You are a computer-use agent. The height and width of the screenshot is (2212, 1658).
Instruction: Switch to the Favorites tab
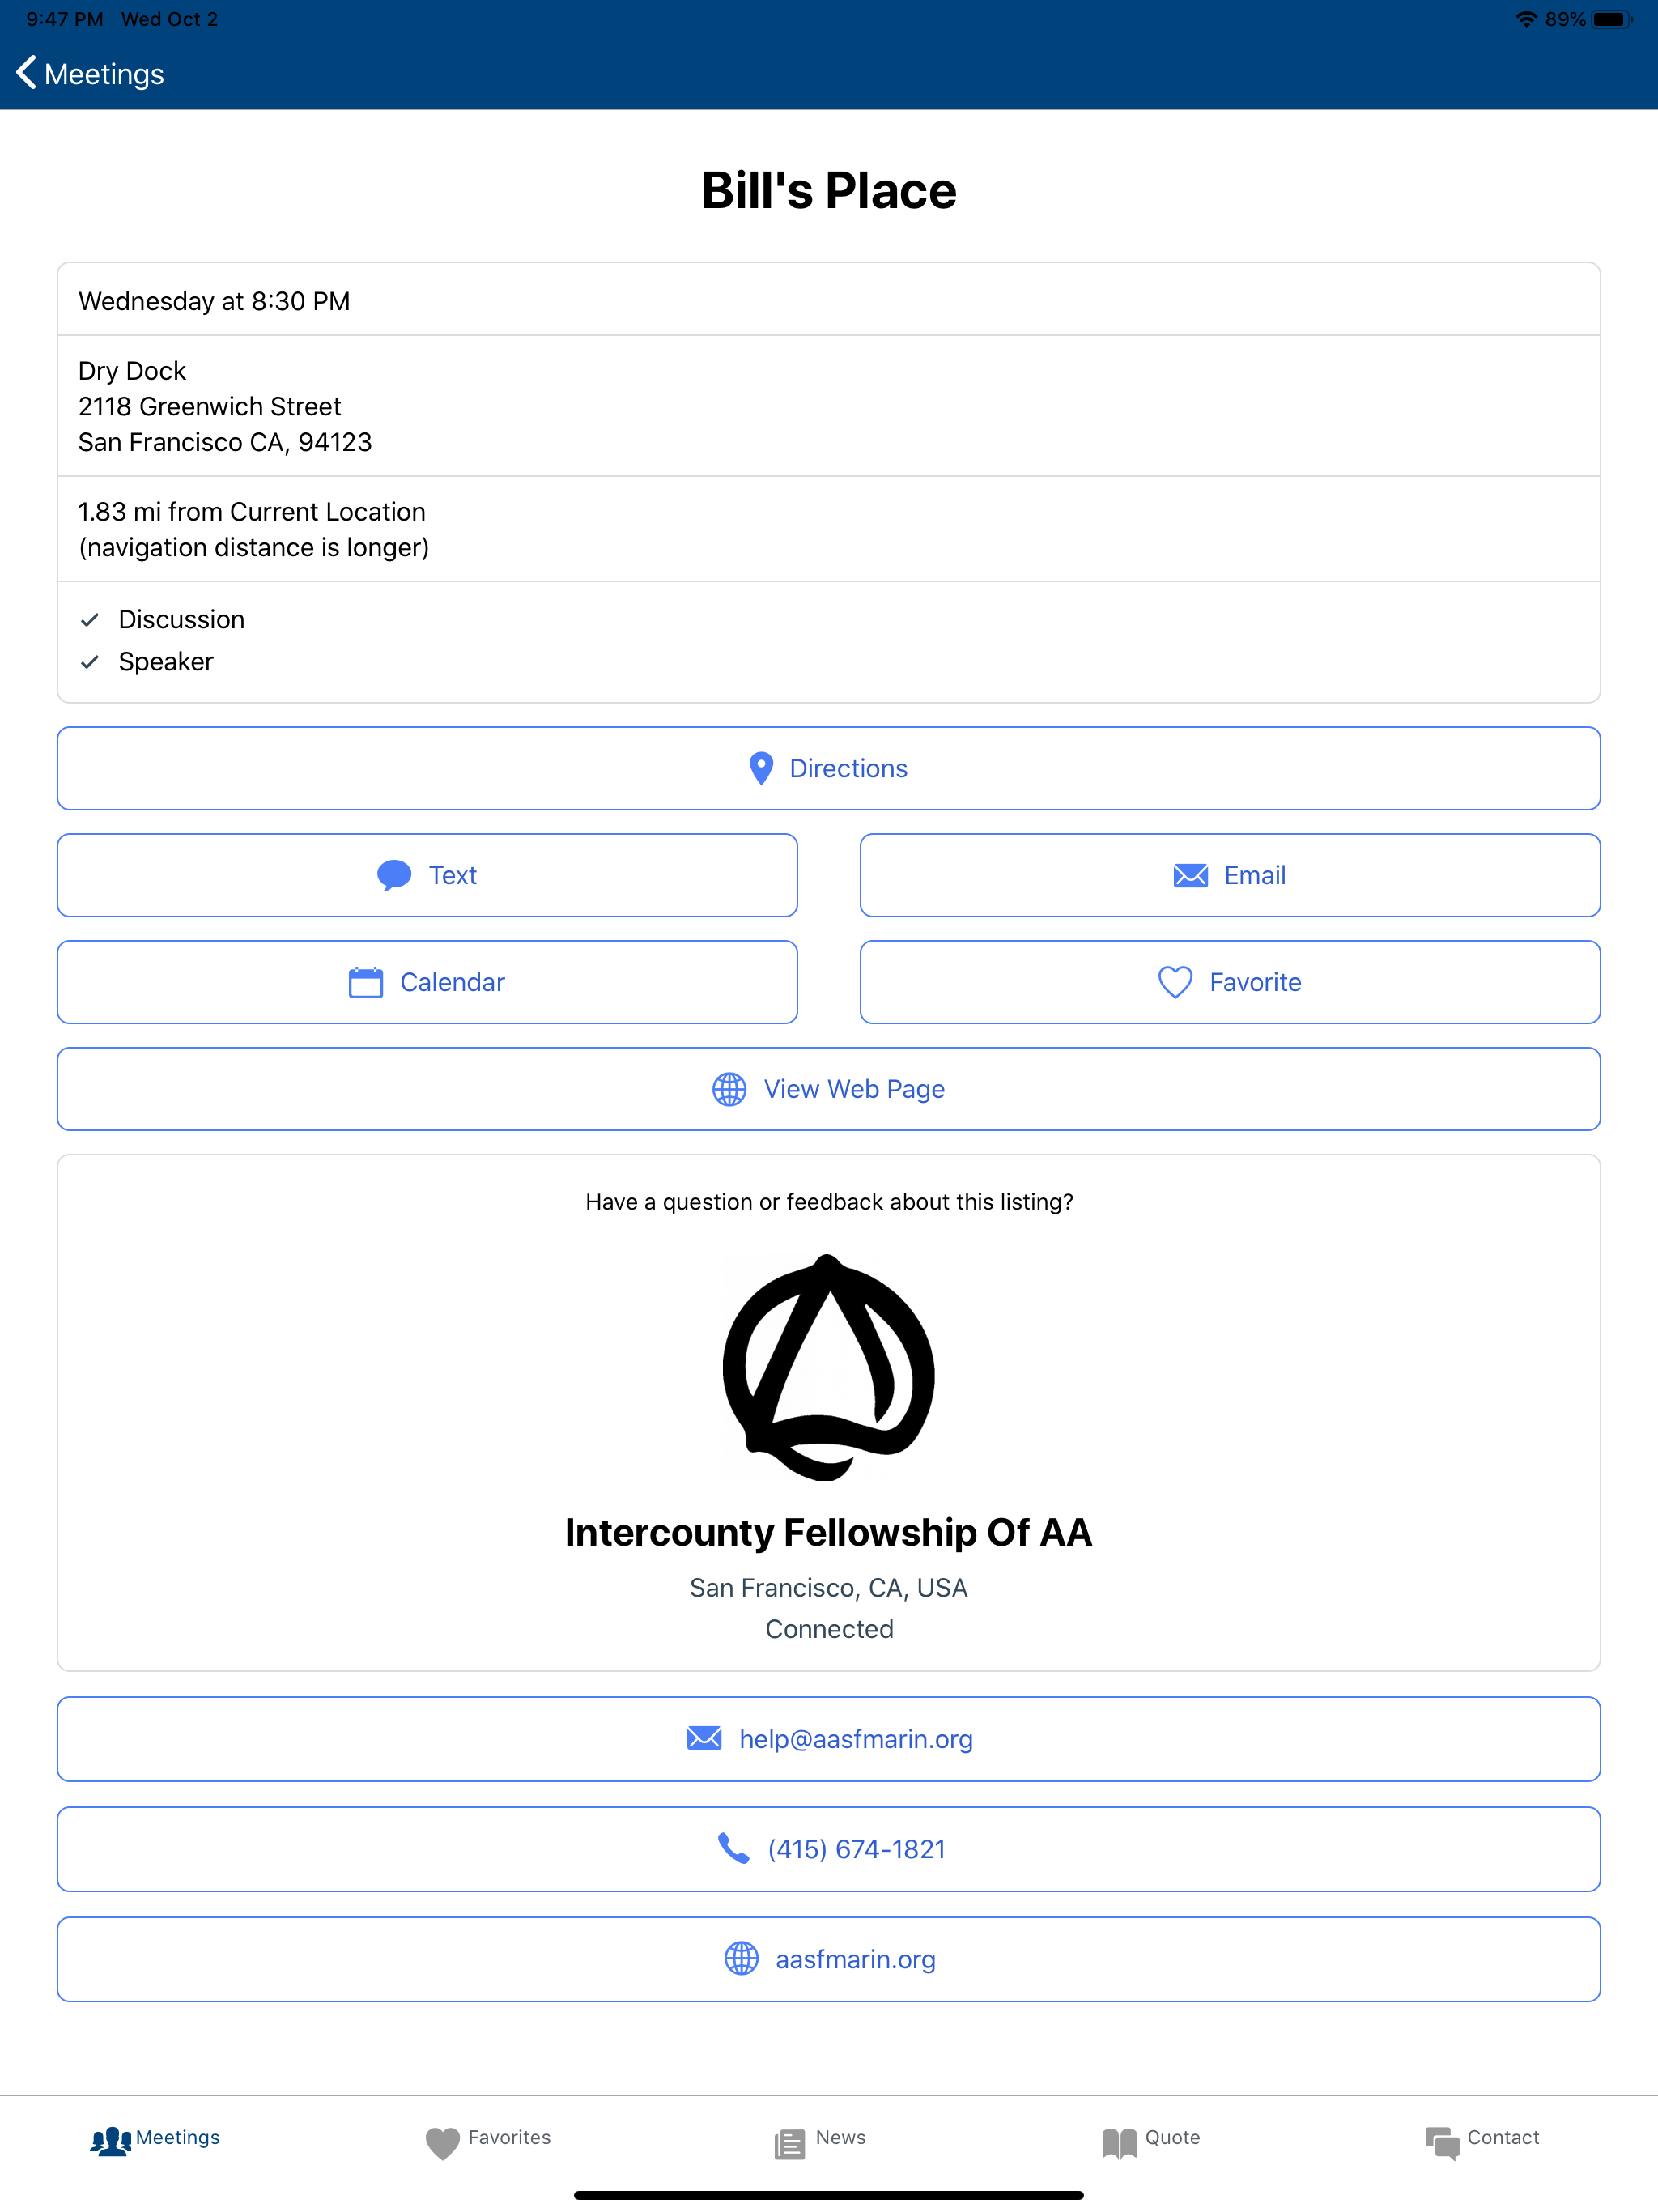(x=488, y=2140)
